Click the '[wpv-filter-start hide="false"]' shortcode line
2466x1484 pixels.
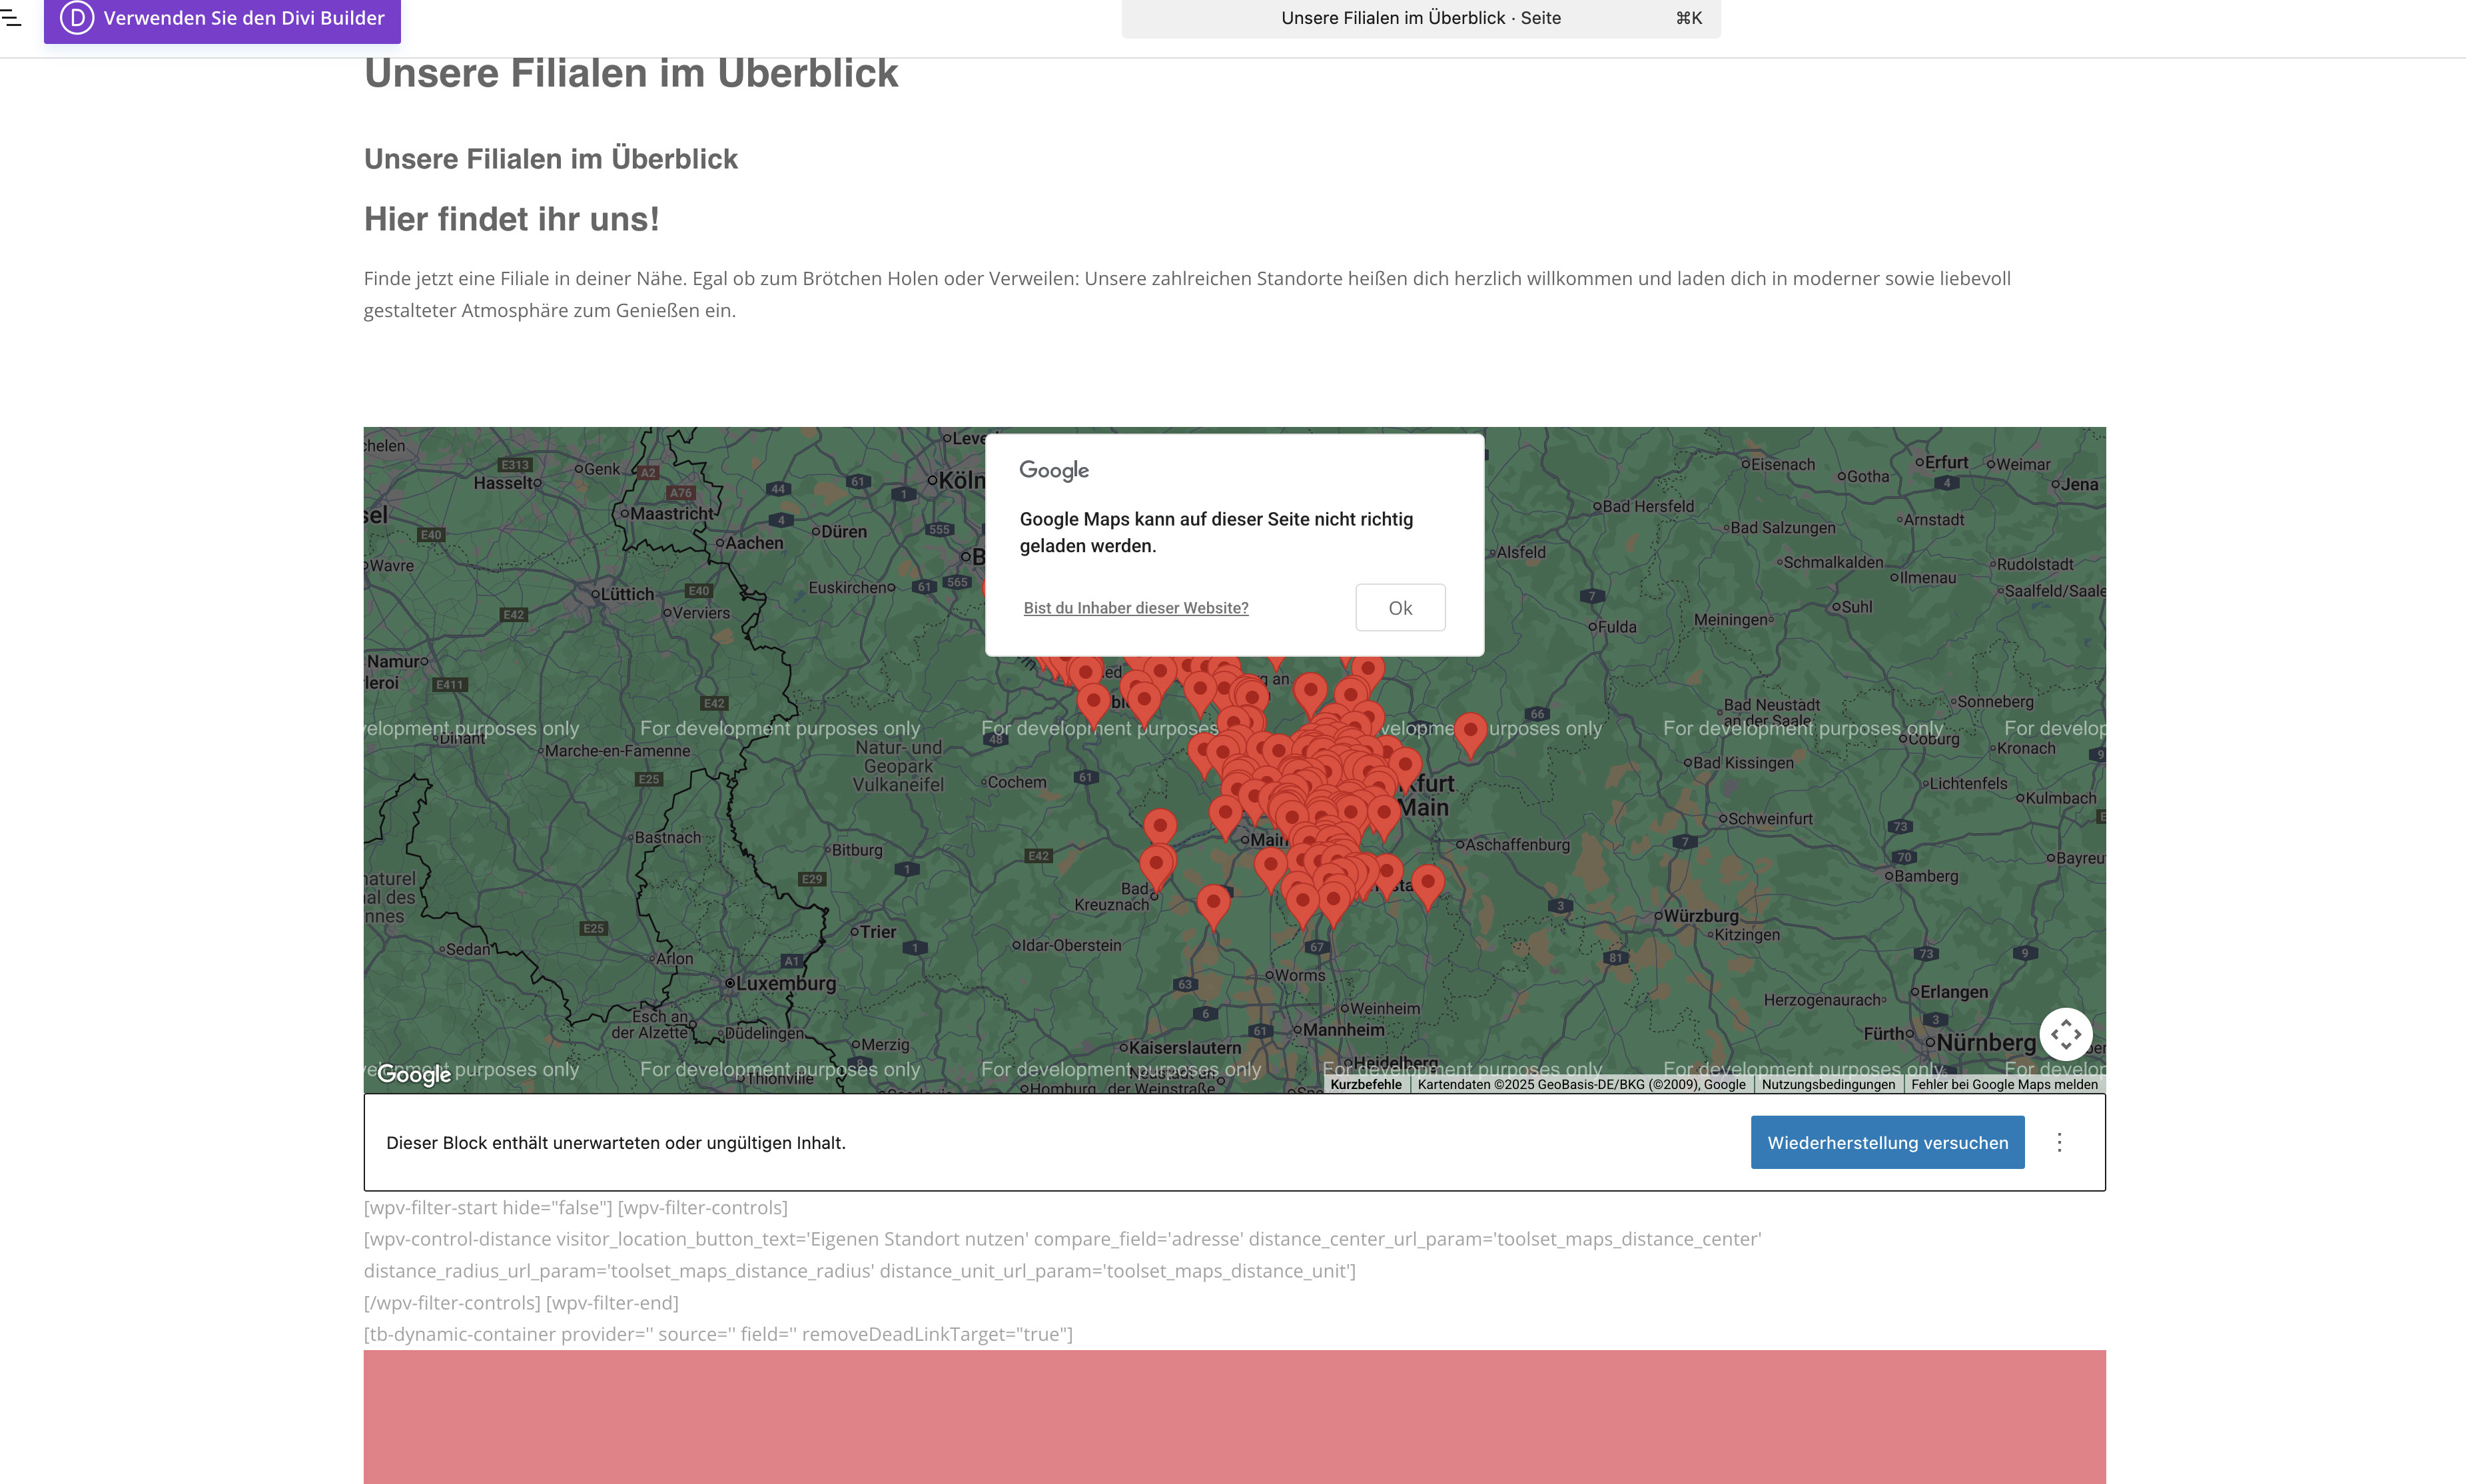pyautogui.click(x=575, y=1207)
